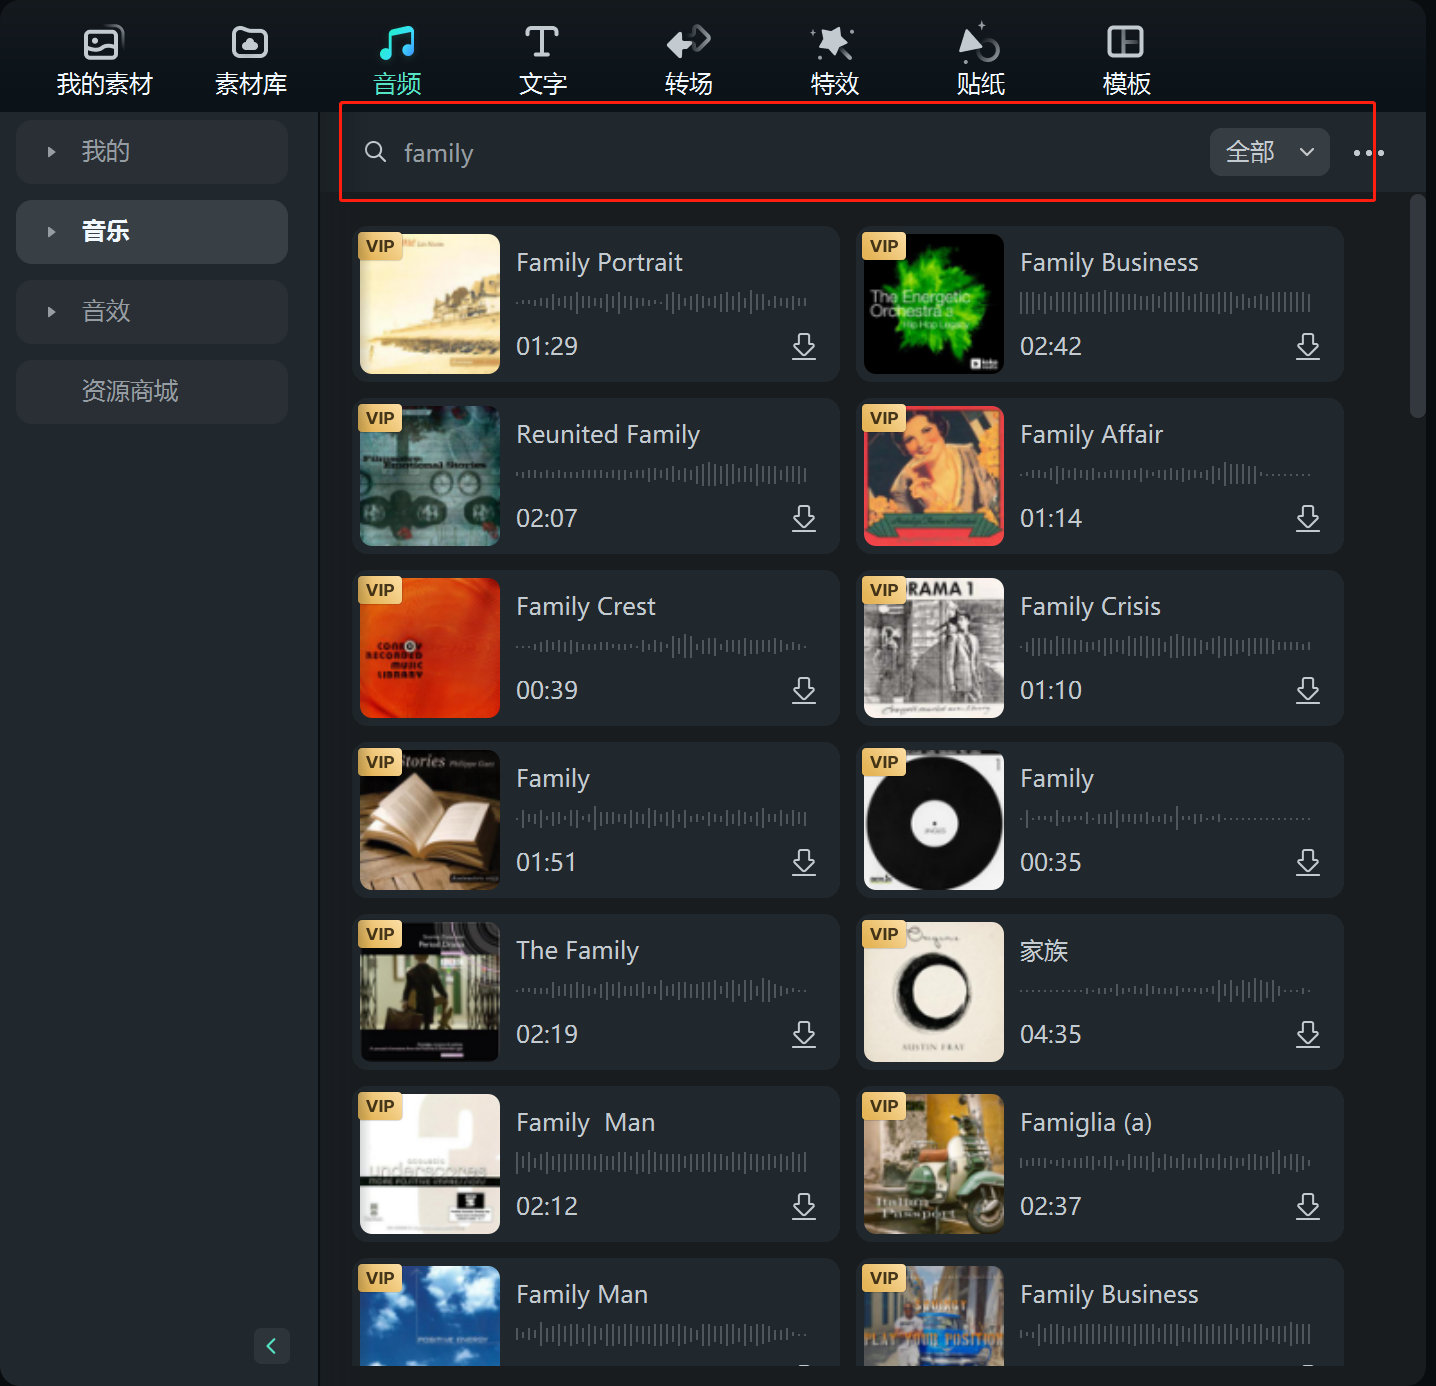Download the Family Affair track
This screenshot has height=1386, width=1436.
point(1308,518)
